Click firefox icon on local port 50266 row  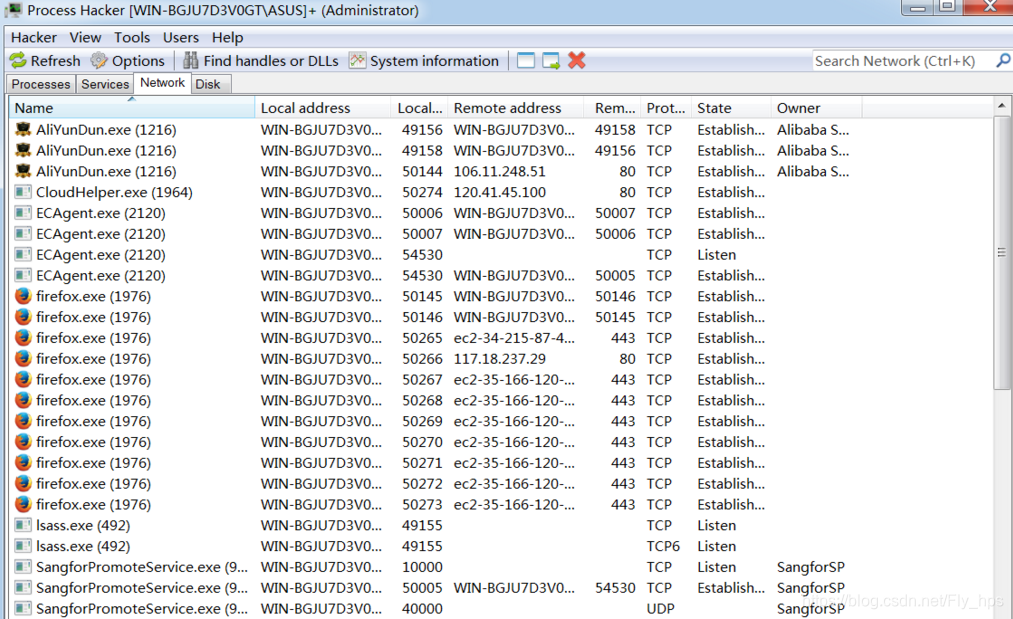pos(23,358)
